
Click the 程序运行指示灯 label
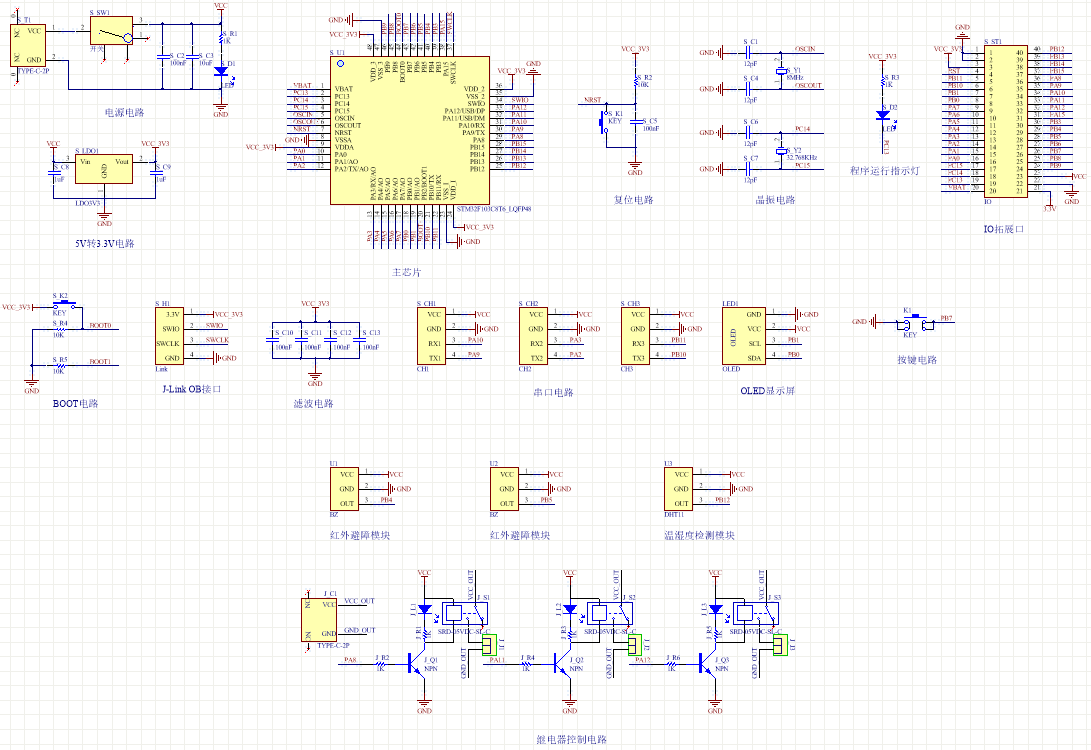[x=884, y=170]
